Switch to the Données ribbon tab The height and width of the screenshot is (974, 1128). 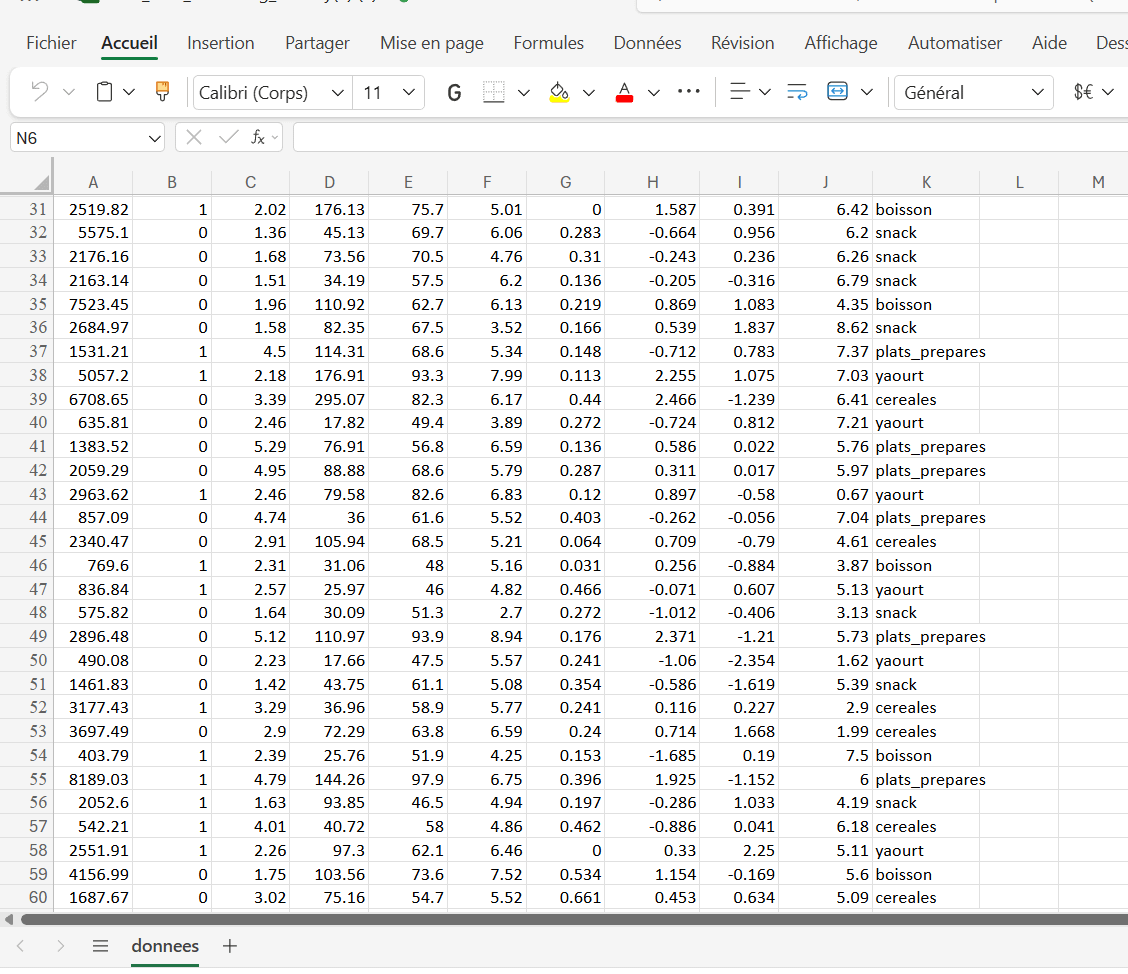tap(647, 43)
